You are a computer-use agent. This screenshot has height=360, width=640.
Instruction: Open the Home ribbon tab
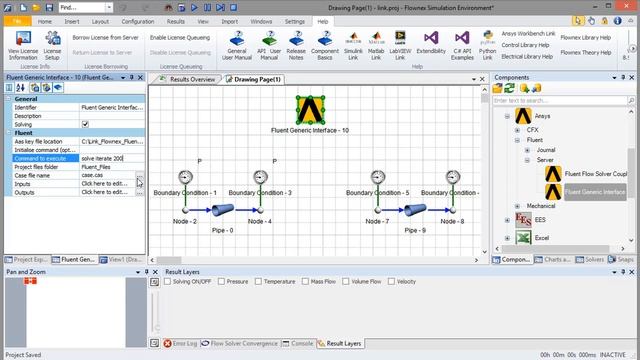pyautogui.click(x=44, y=21)
